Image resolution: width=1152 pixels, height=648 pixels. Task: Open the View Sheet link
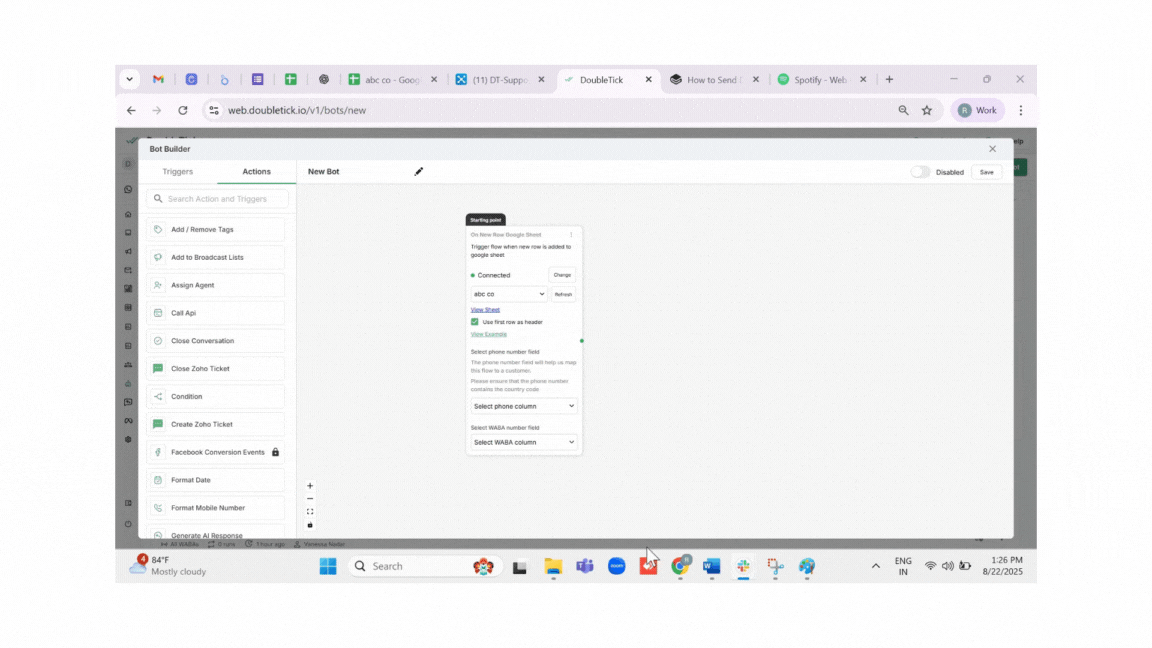[x=485, y=310]
